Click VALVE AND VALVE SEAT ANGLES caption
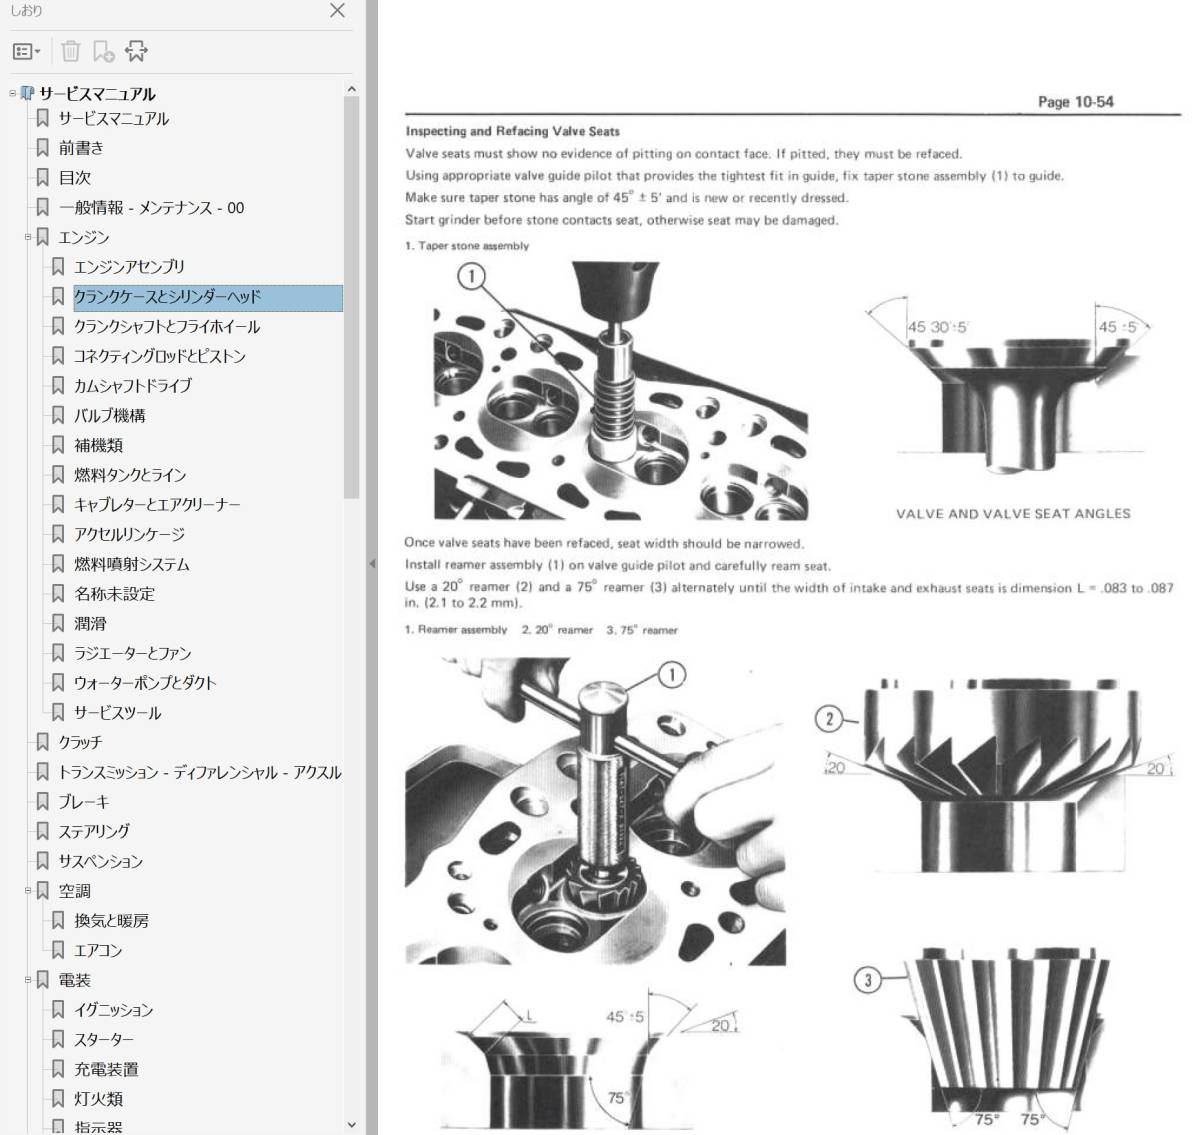1200x1135 pixels. (1013, 514)
